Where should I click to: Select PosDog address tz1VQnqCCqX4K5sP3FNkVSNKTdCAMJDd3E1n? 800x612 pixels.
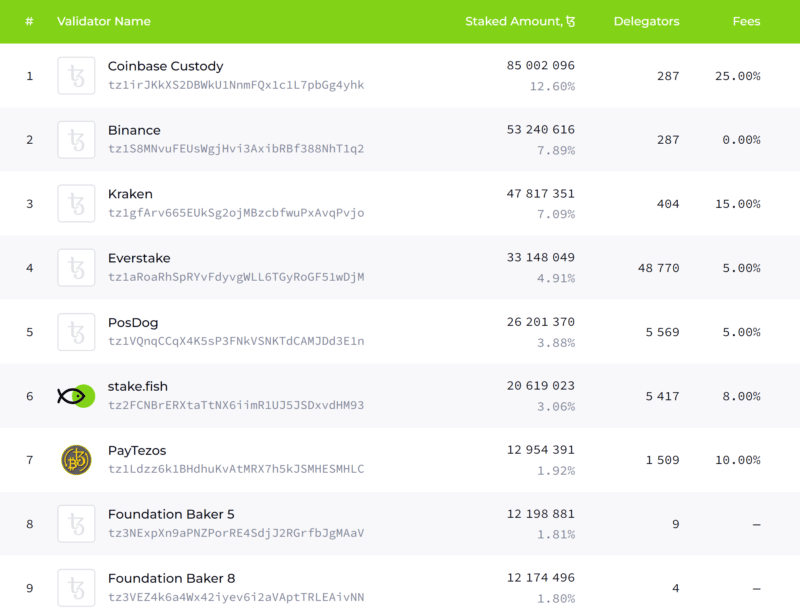tap(236, 341)
